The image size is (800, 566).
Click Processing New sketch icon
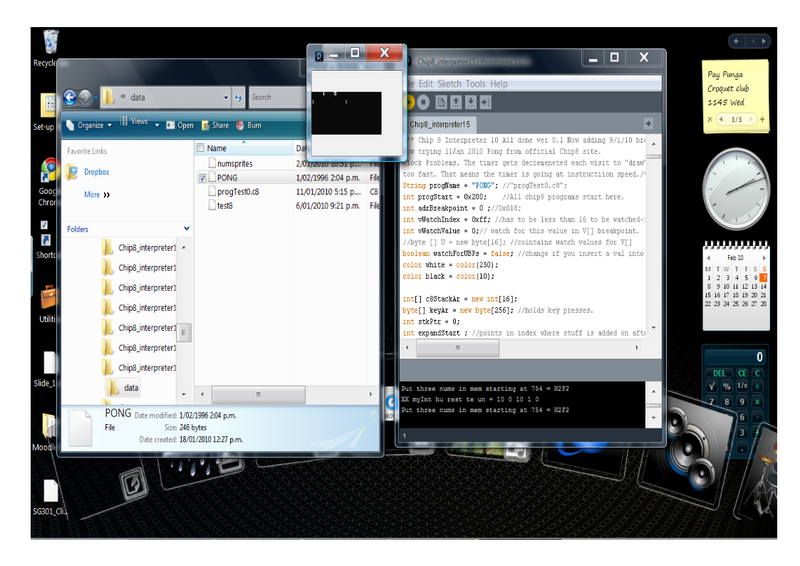pos(441,103)
